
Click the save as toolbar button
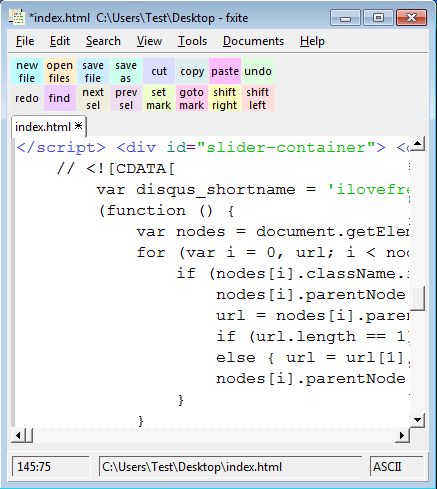126,71
